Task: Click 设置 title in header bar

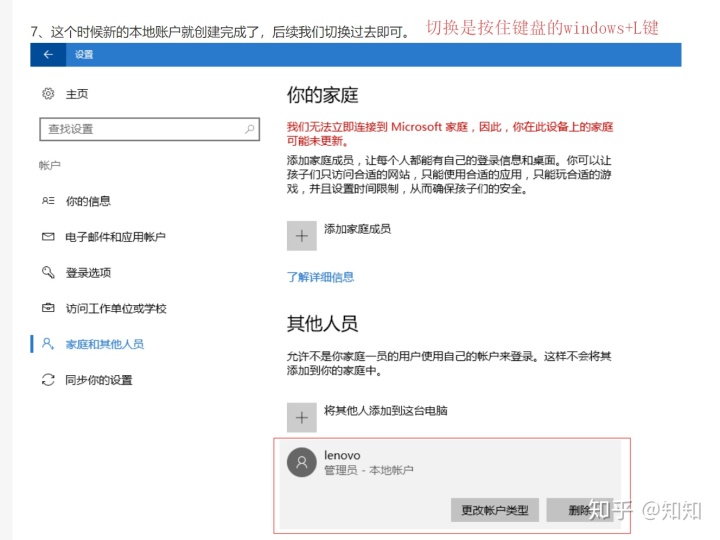Action: (x=84, y=55)
